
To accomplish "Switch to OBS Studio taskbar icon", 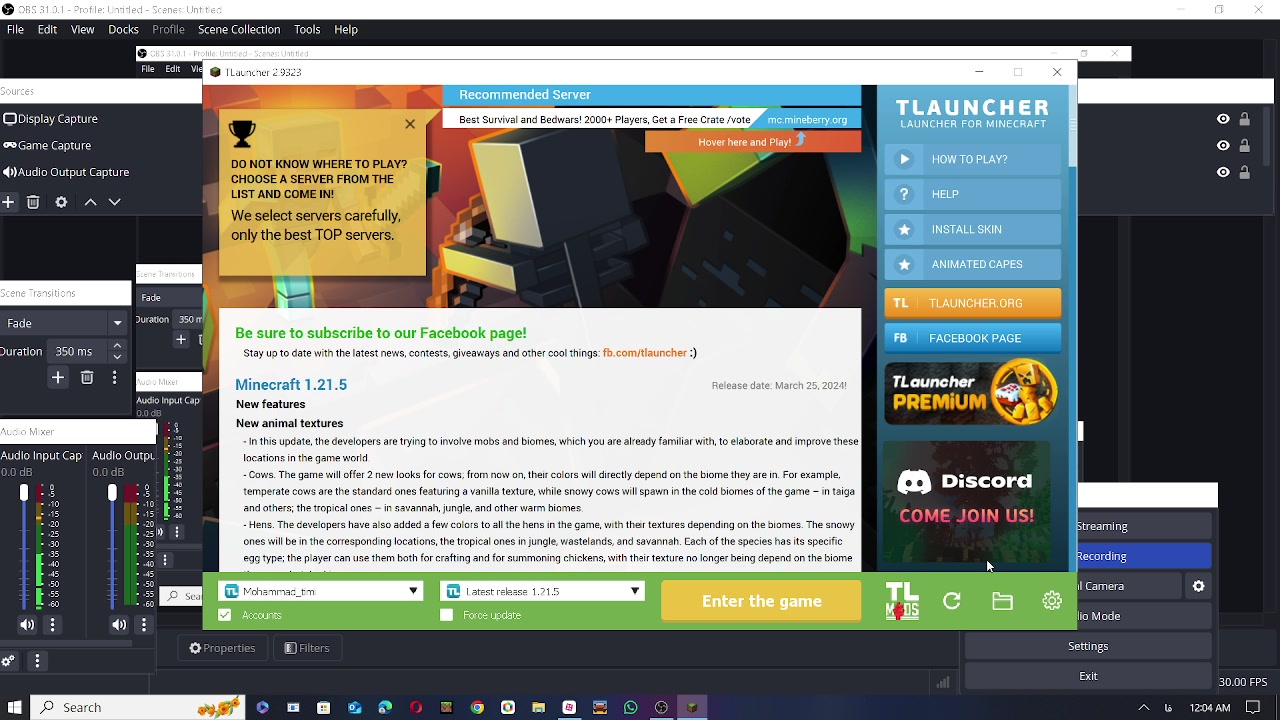I will tap(661, 708).
